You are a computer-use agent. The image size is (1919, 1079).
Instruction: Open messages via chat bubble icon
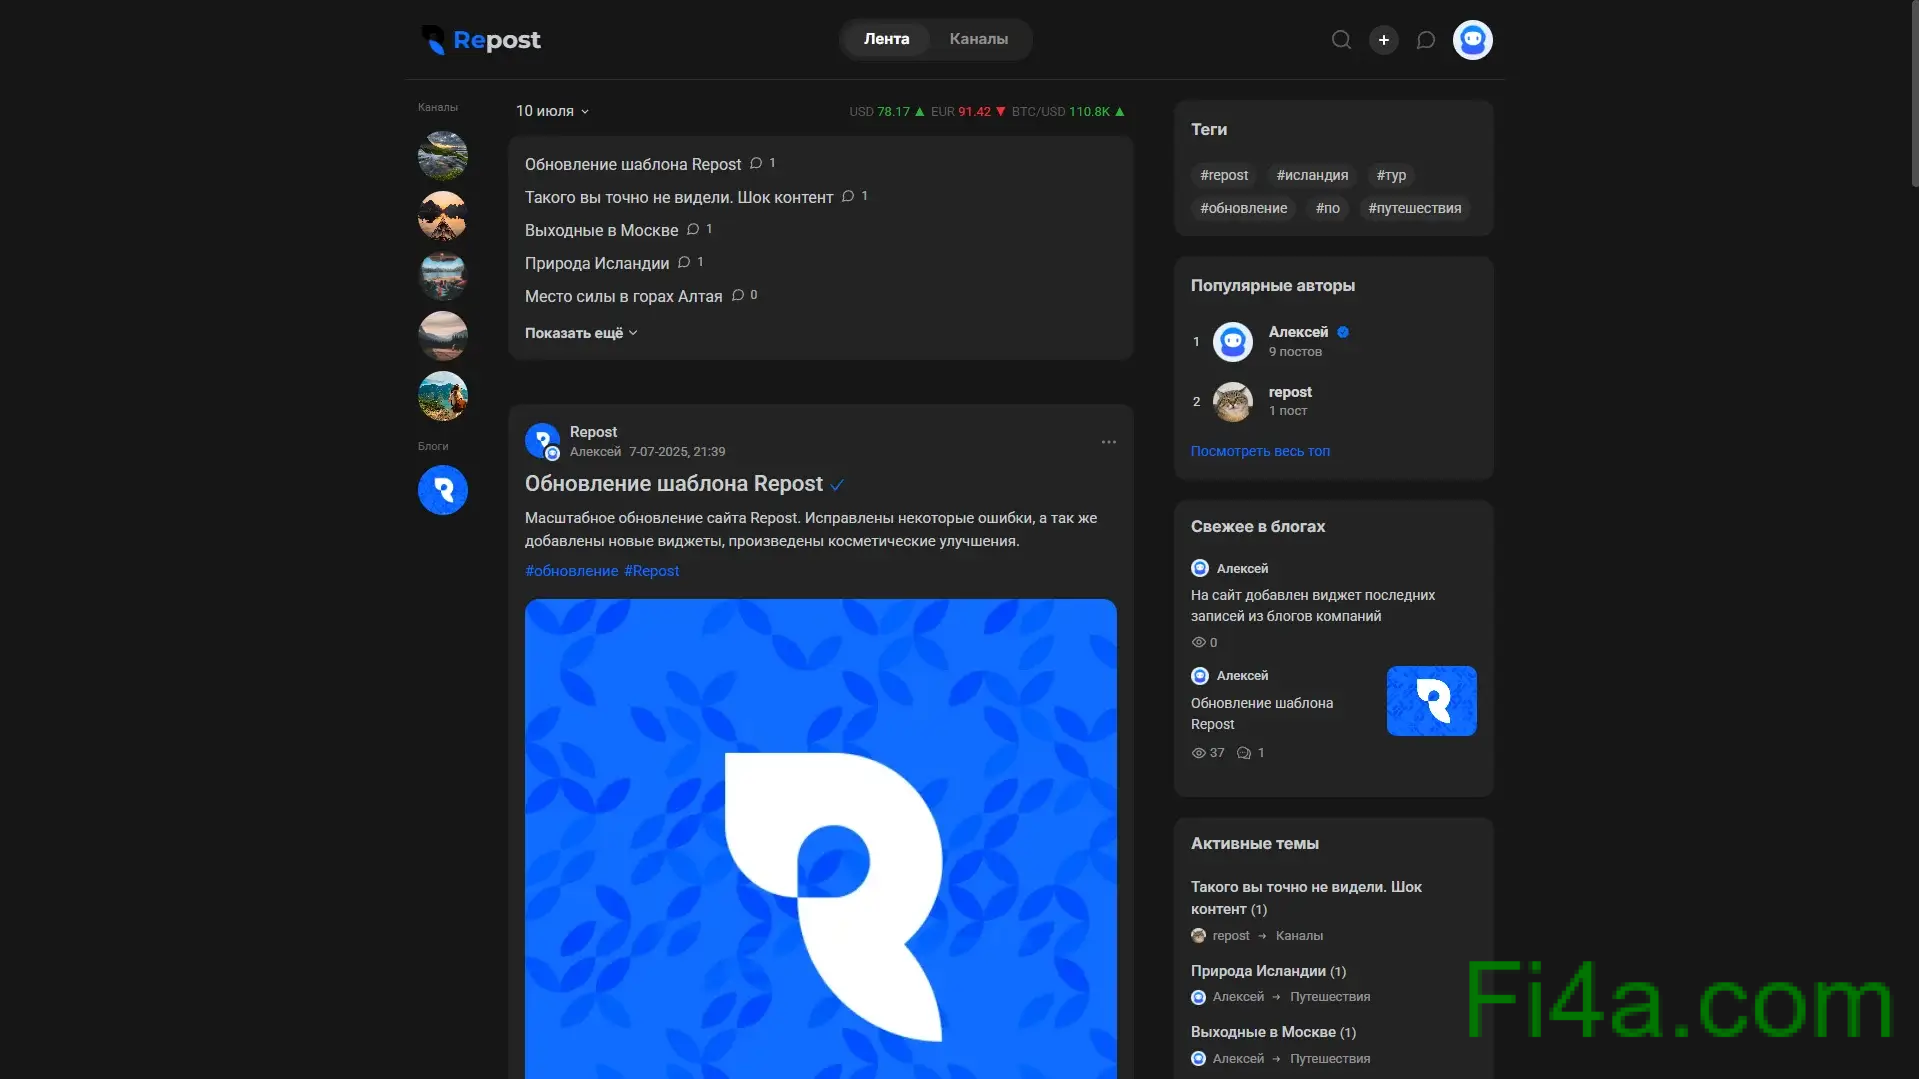point(1426,40)
